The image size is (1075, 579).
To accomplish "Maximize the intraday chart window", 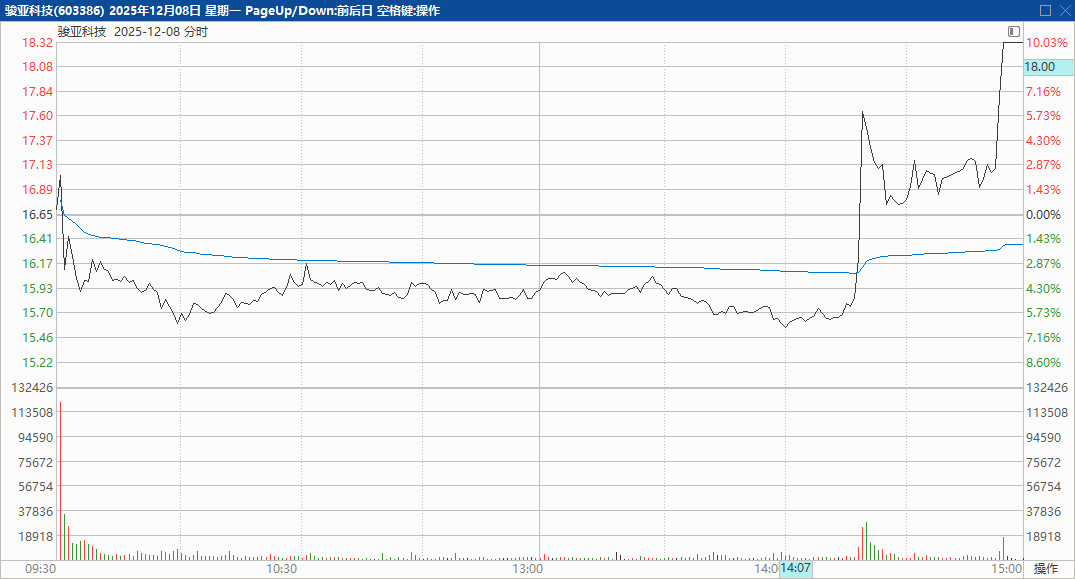I will pyautogui.click(x=1046, y=10).
